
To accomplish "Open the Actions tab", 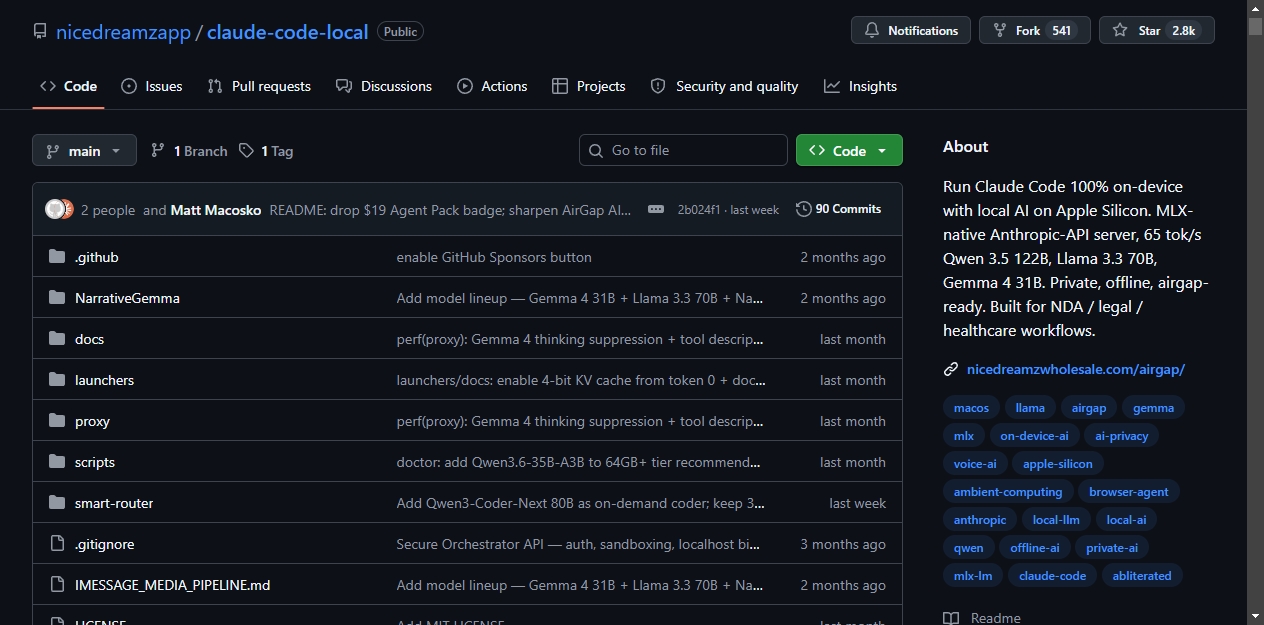I will (x=492, y=86).
